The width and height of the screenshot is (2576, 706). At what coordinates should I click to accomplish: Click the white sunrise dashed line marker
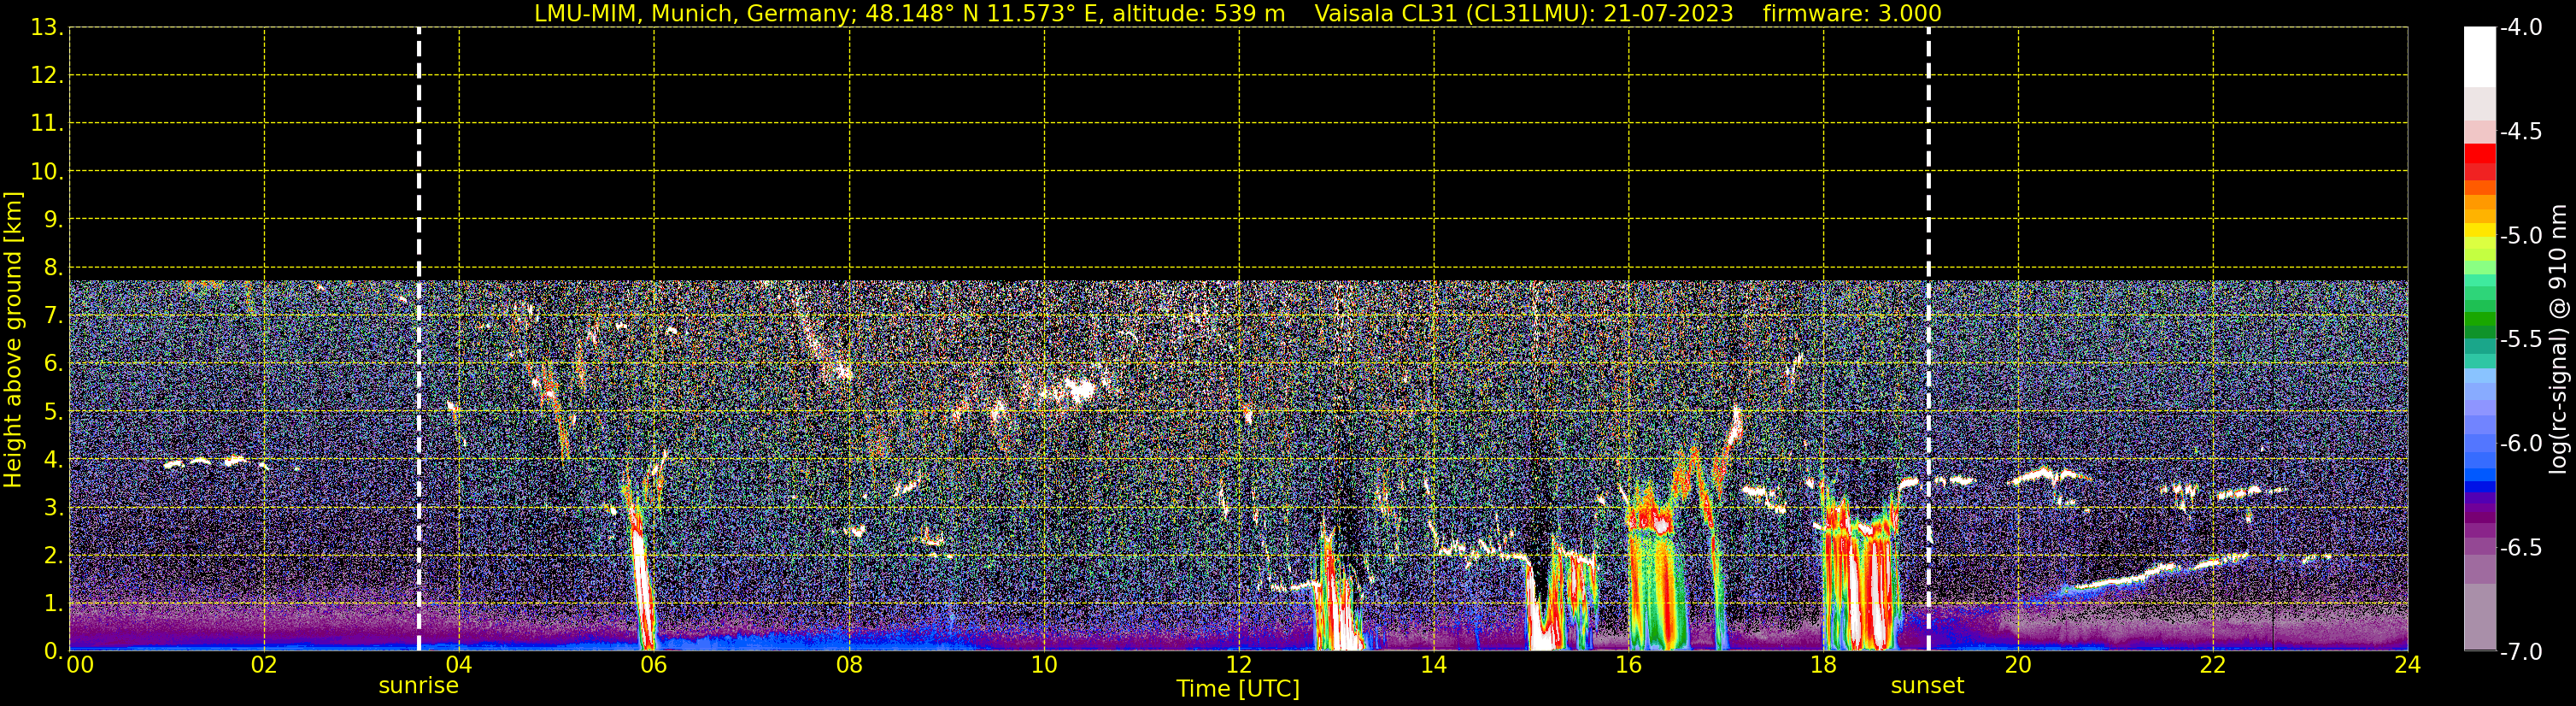click(x=418, y=339)
